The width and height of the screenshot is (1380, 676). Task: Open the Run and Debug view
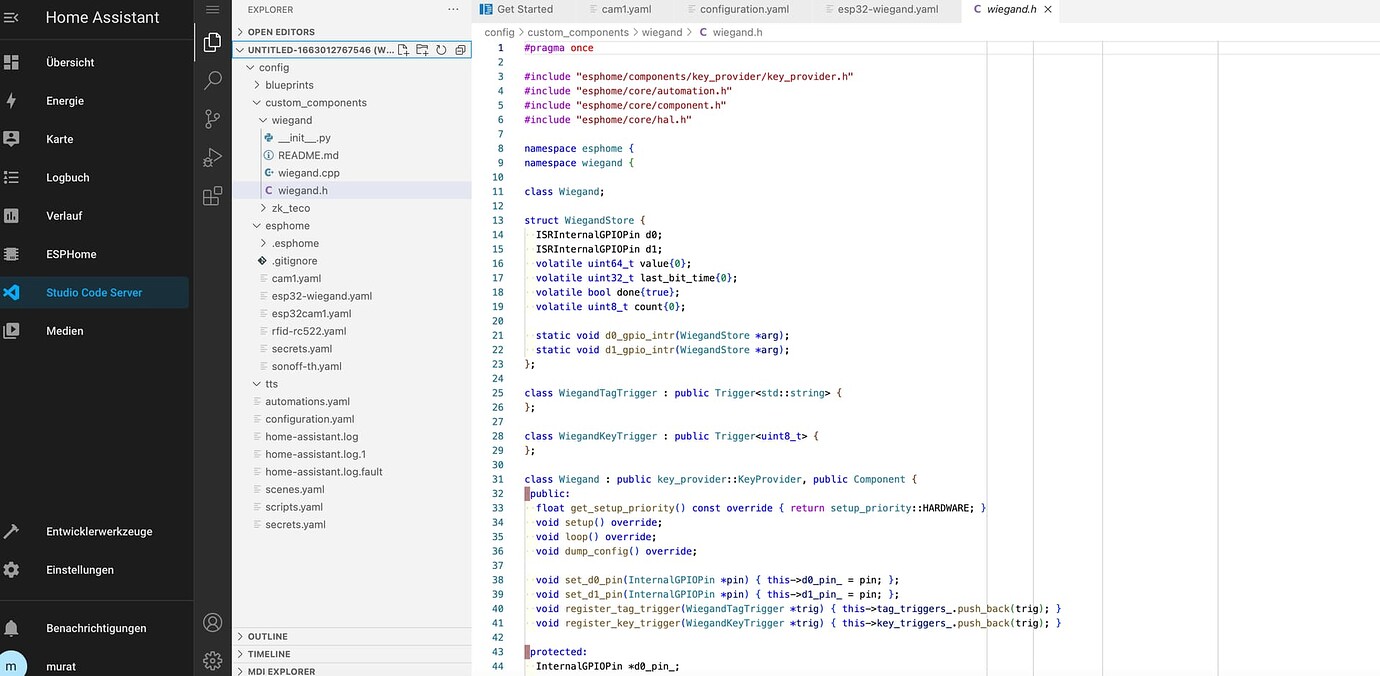pos(212,158)
